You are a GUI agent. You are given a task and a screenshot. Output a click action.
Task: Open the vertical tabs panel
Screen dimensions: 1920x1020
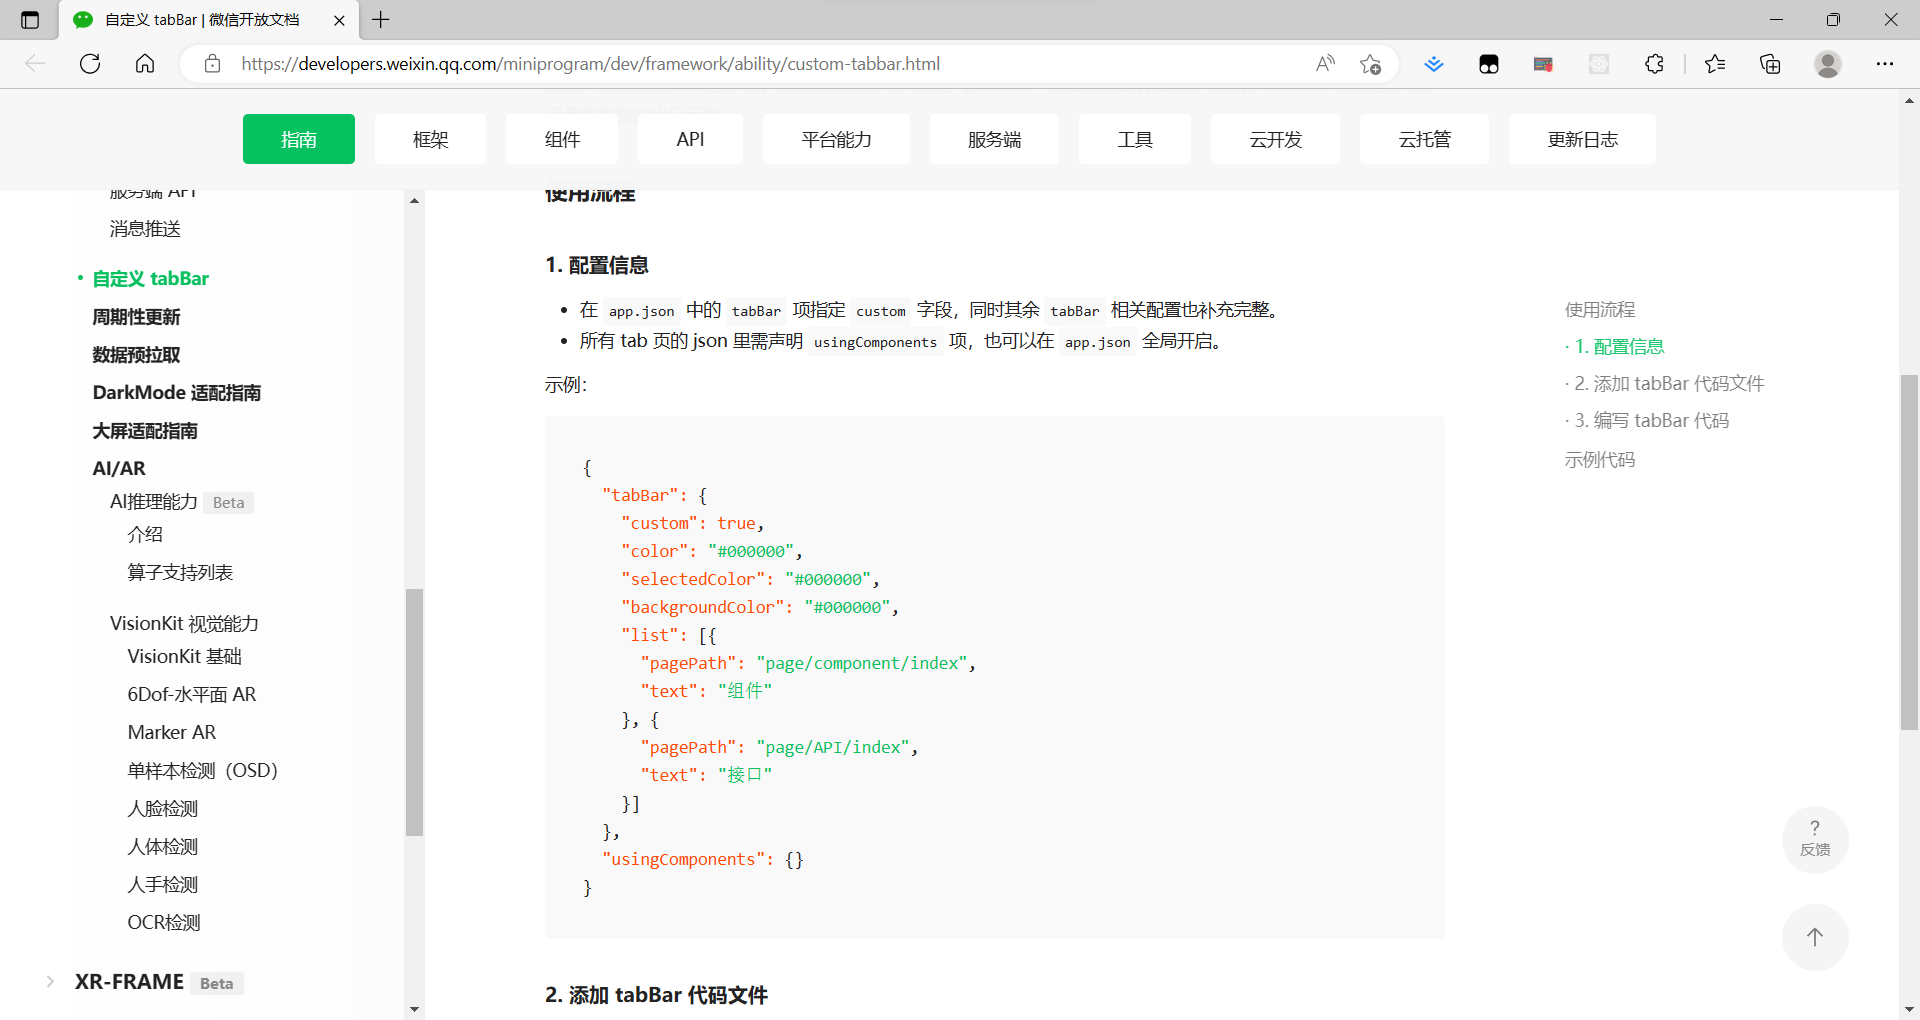pyautogui.click(x=29, y=20)
